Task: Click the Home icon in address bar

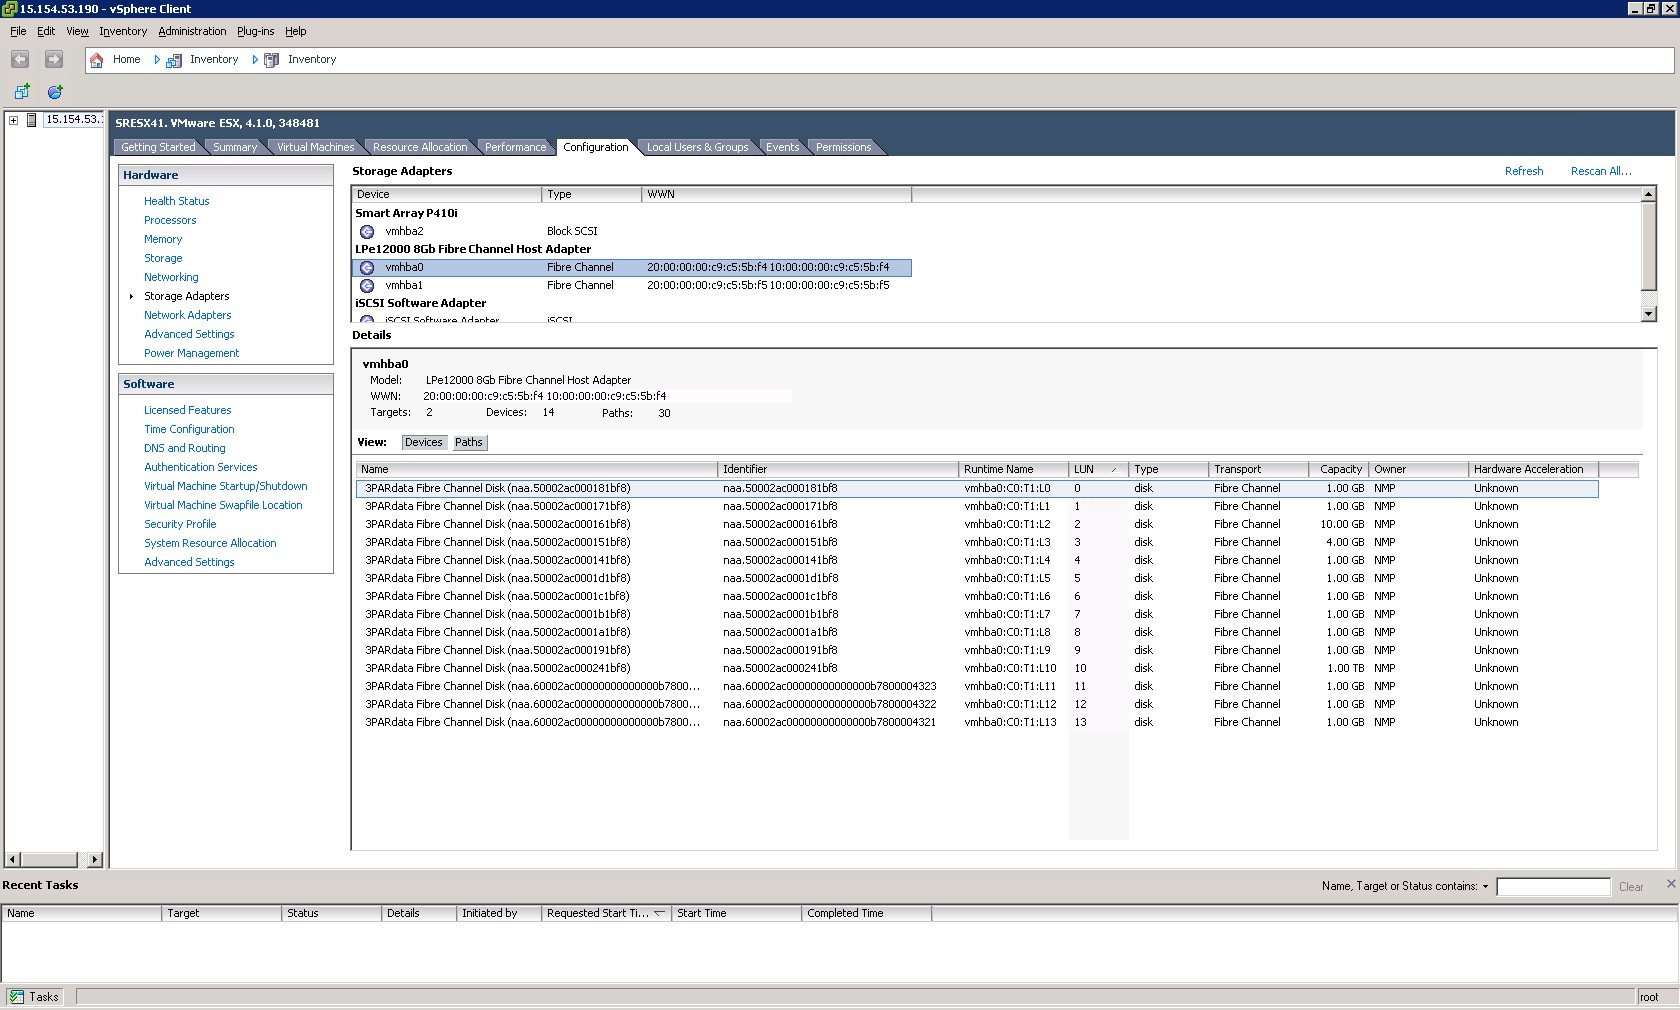Action: pos(97,60)
